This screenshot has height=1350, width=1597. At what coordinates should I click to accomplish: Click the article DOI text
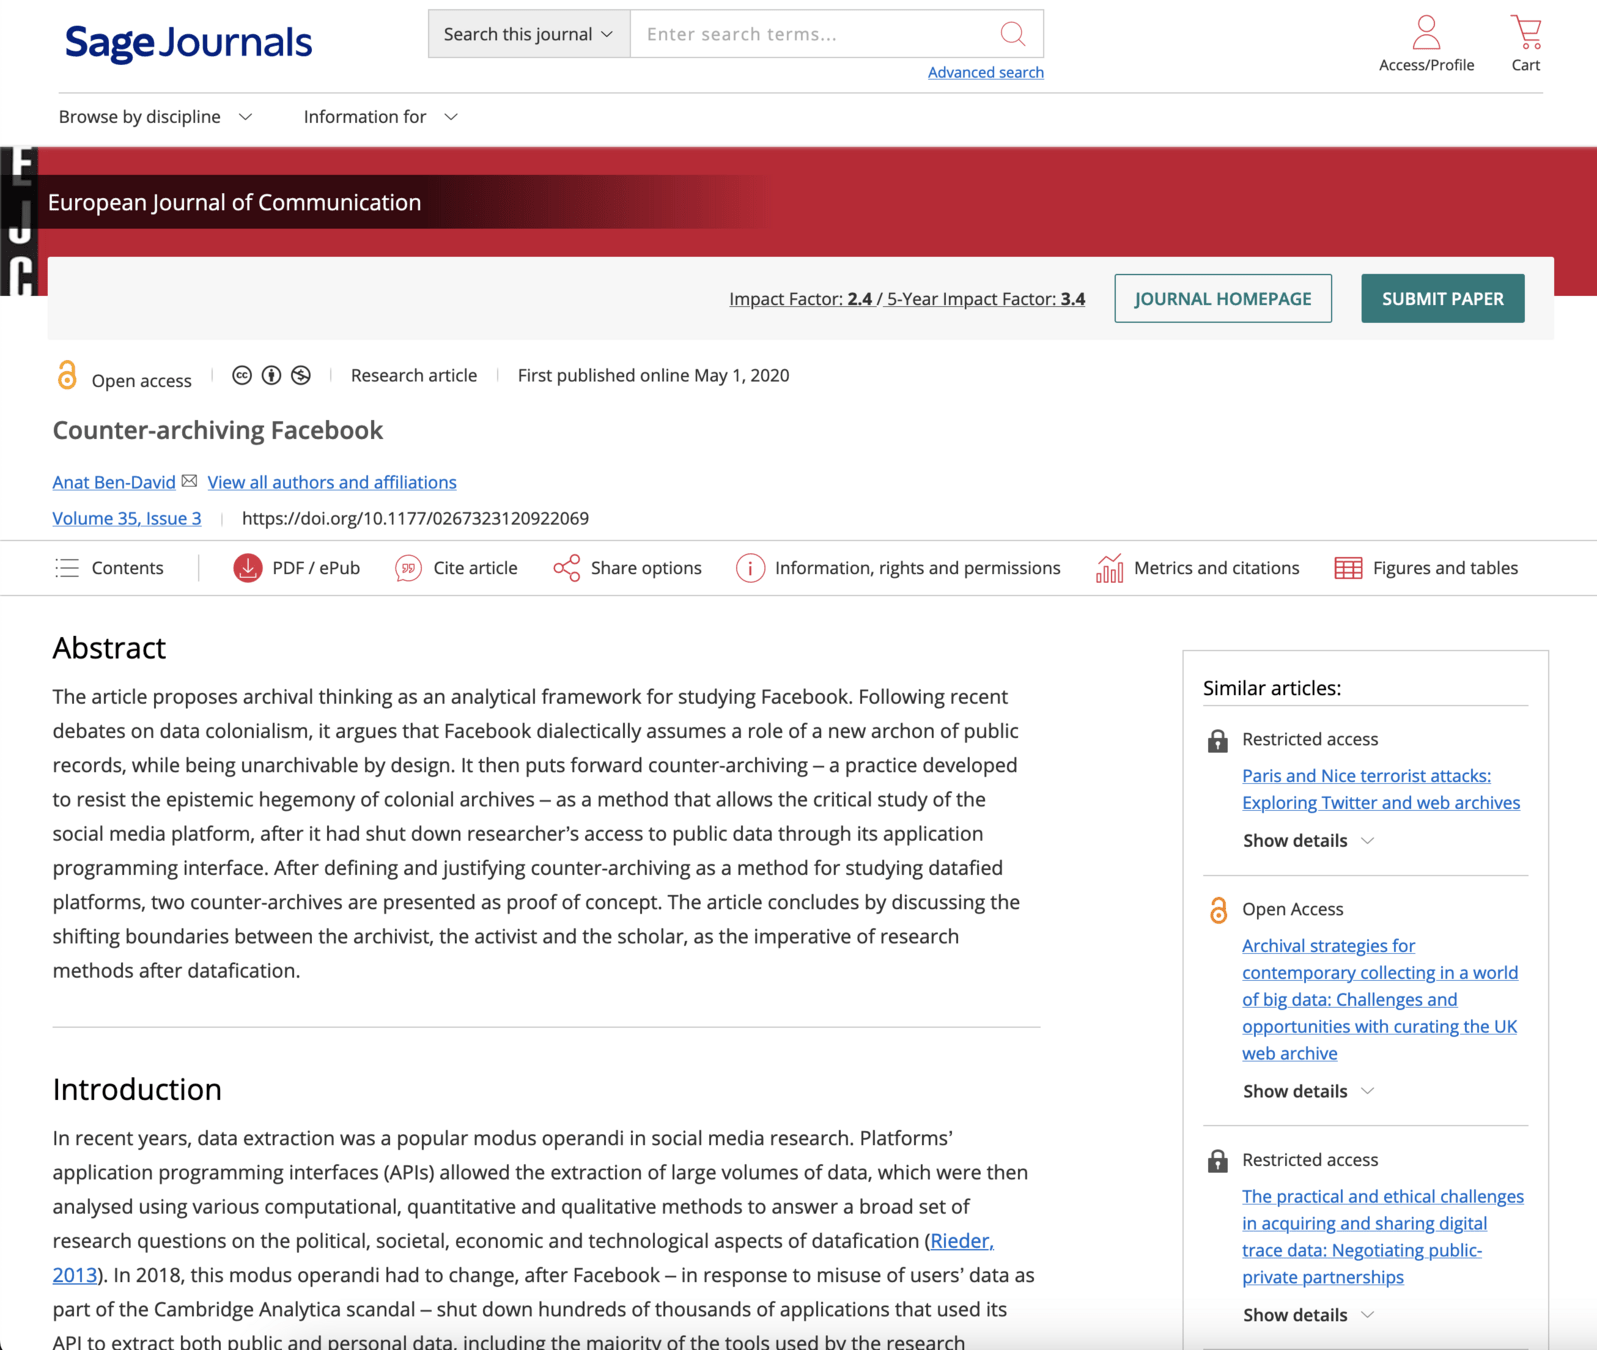415,518
